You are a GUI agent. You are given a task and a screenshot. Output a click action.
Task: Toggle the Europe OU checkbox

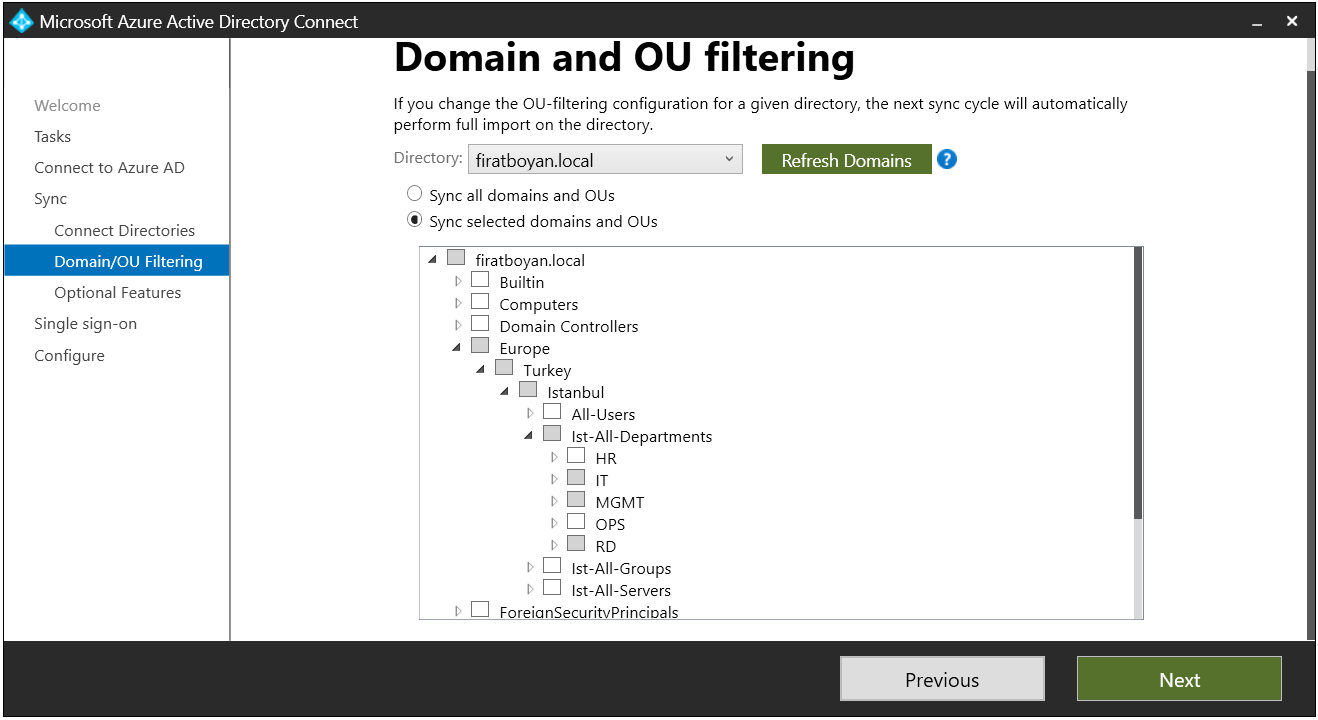(x=480, y=346)
